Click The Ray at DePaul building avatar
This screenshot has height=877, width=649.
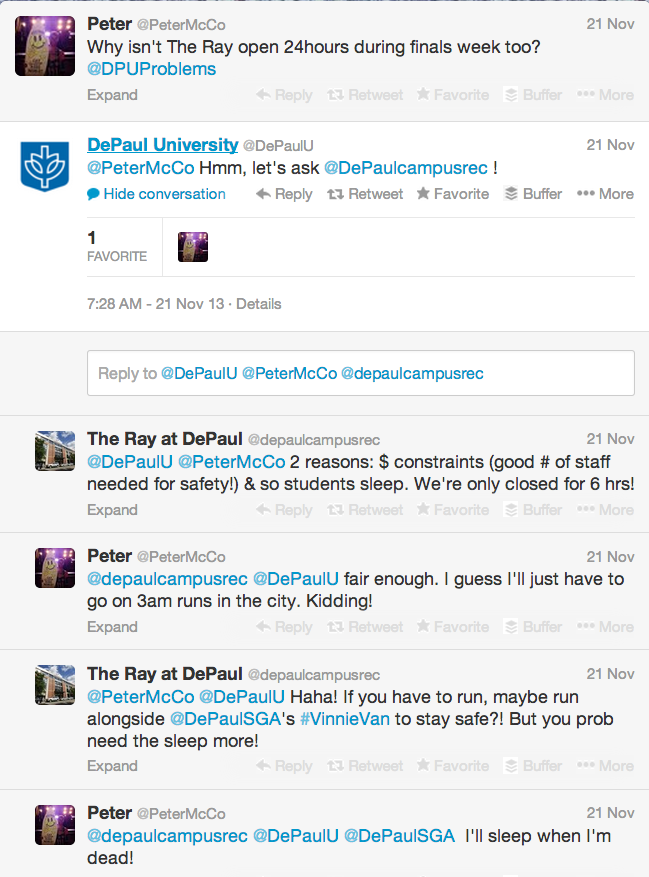click(55, 452)
